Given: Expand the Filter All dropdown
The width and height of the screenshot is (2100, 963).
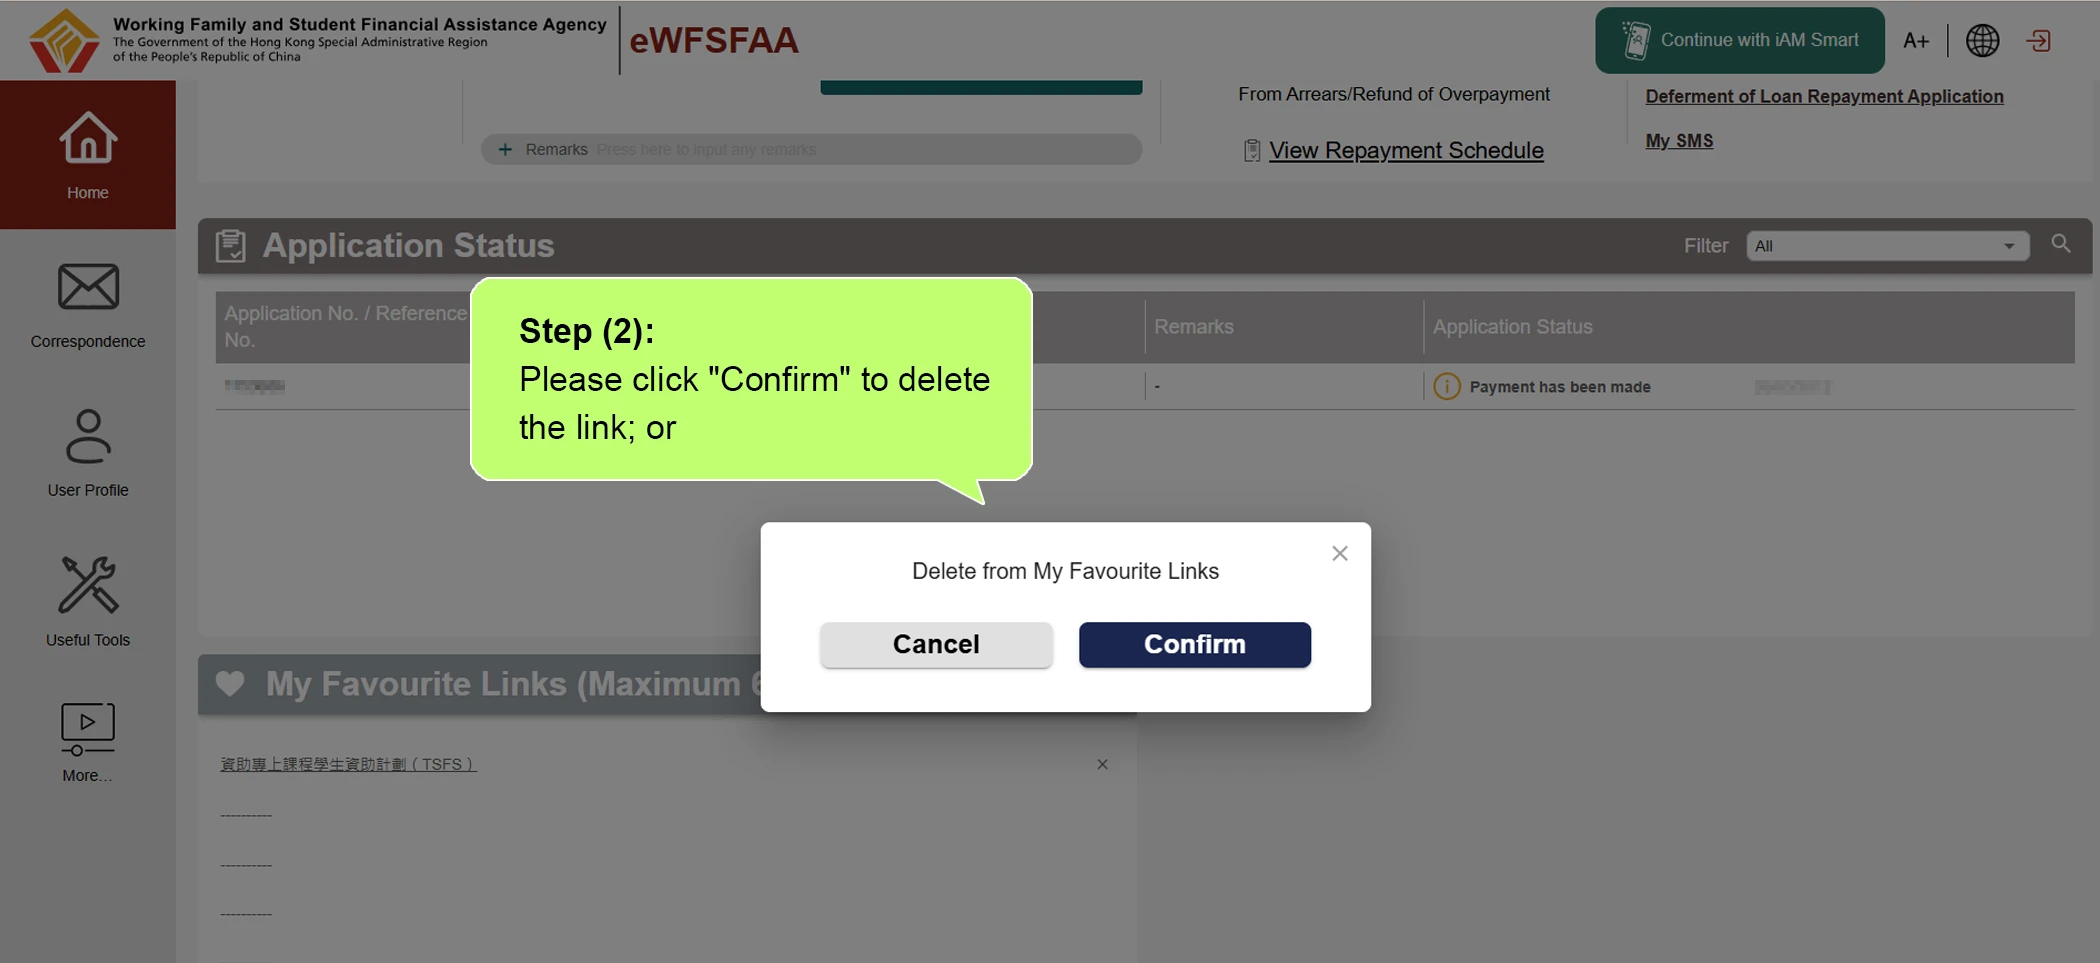Looking at the screenshot, I should [x=1887, y=246].
